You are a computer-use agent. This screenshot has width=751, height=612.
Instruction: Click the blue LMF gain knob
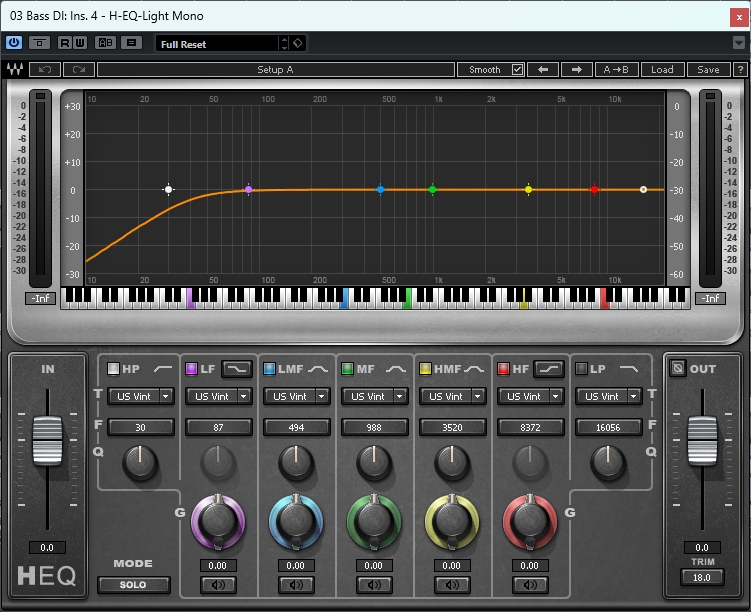[x=296, y=521]
